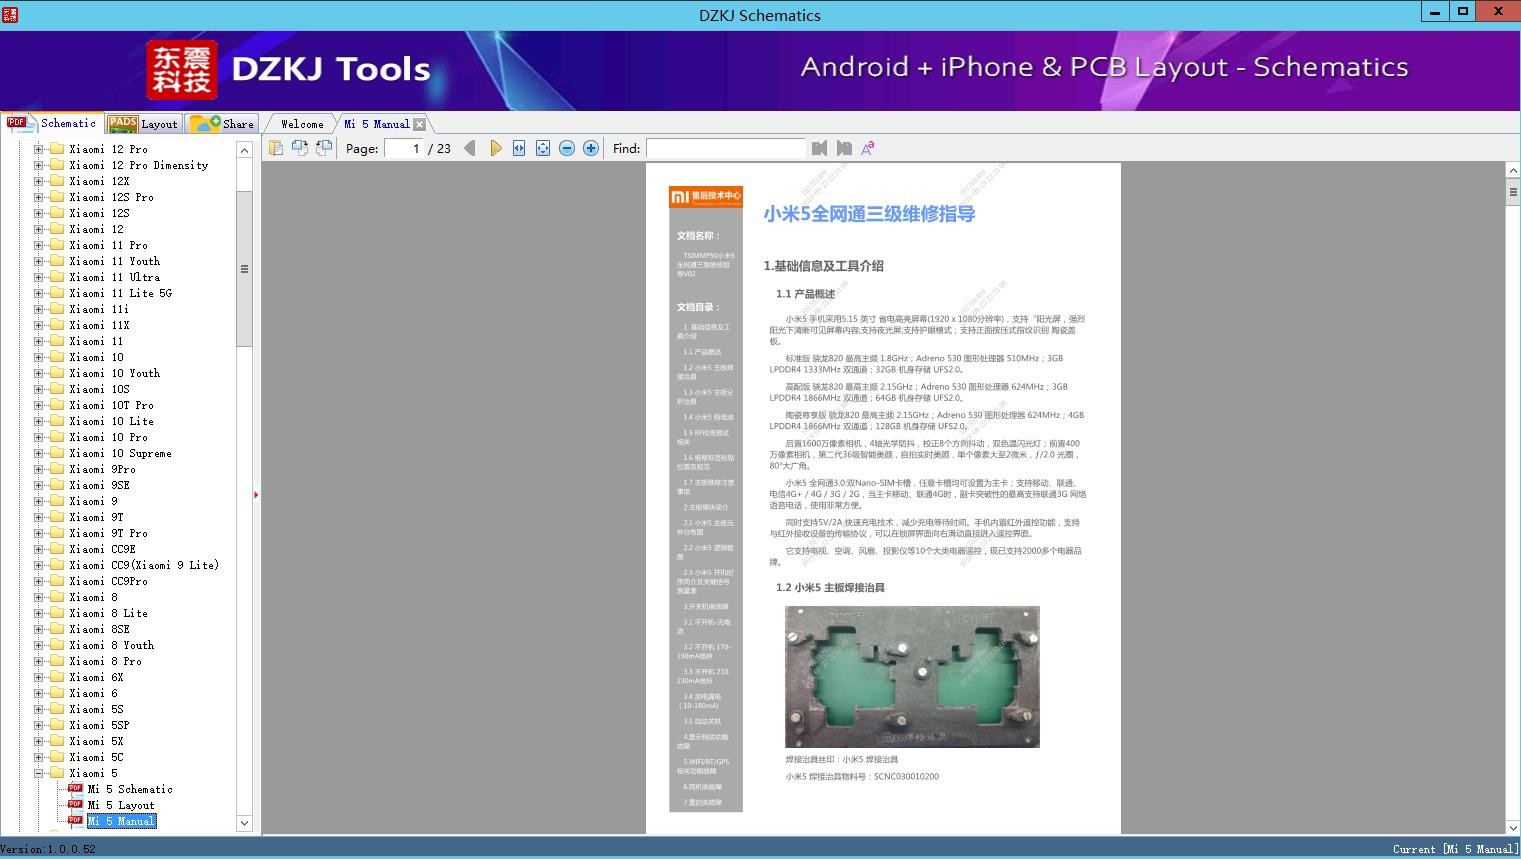Go to previous page arrow
Screen dimensions: 1521x859
point(470,148)
